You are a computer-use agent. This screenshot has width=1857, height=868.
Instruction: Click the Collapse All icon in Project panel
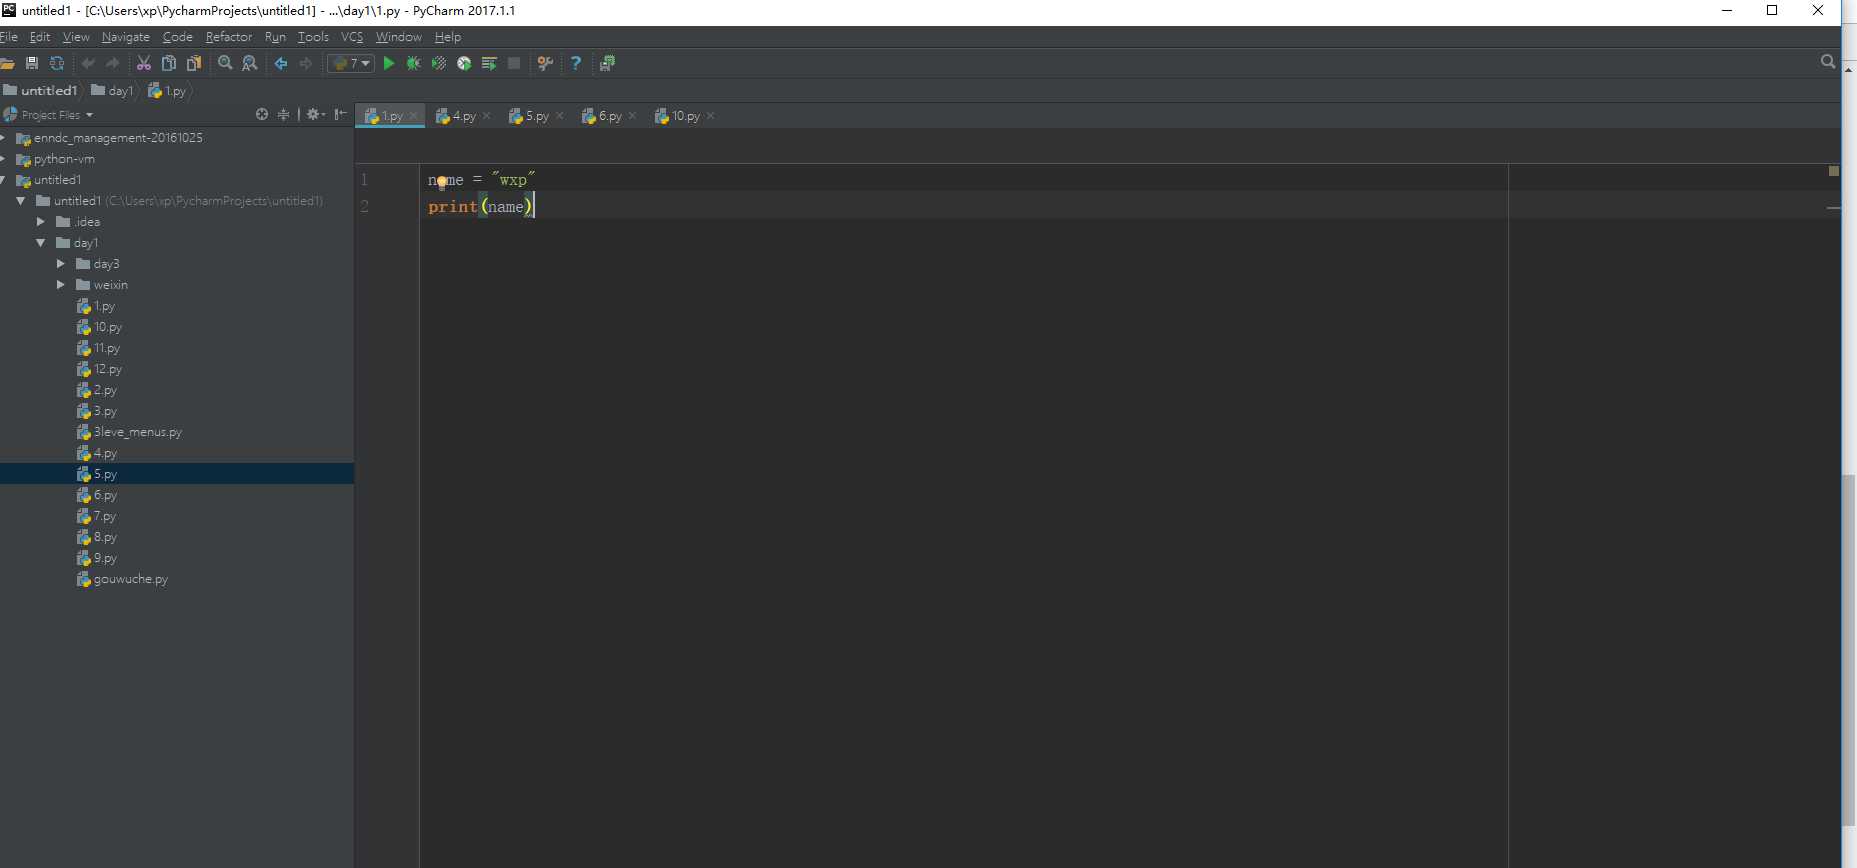284,114
